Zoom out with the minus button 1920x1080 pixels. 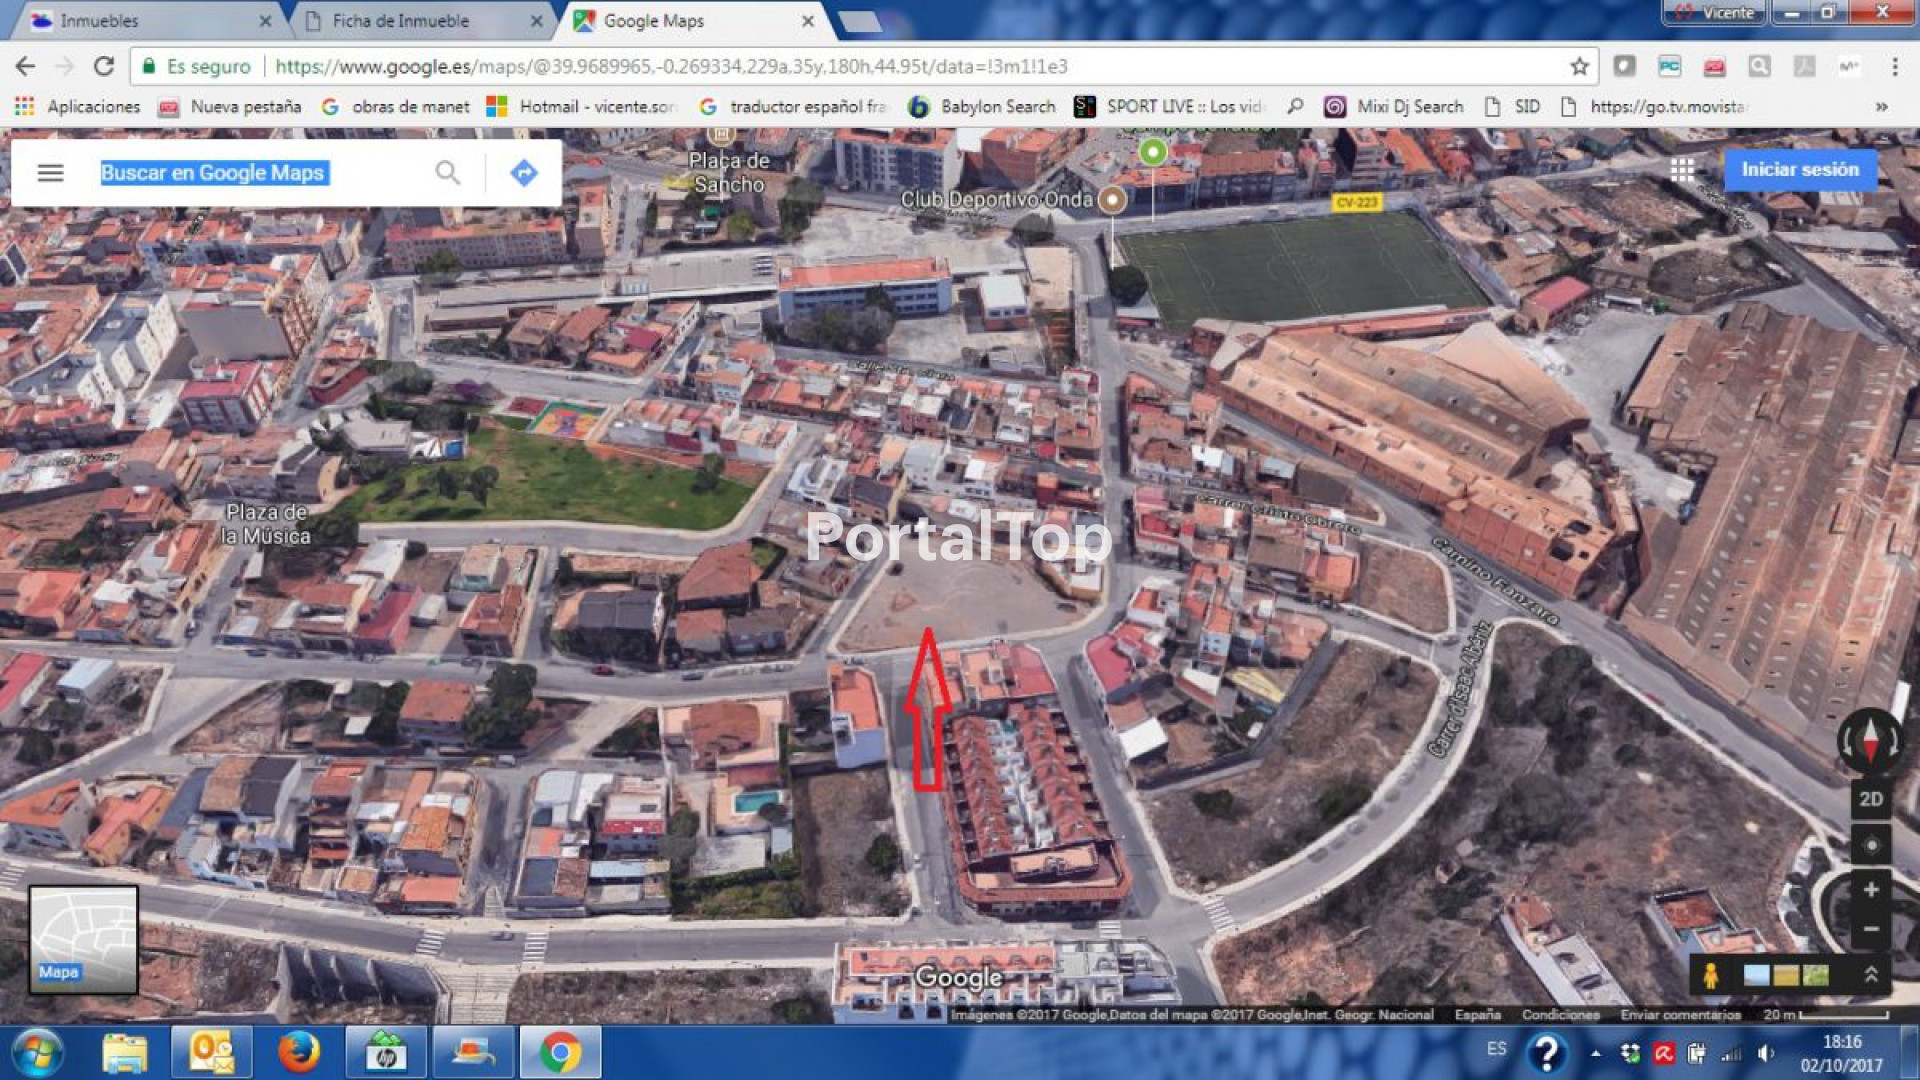click(1870, 929)
